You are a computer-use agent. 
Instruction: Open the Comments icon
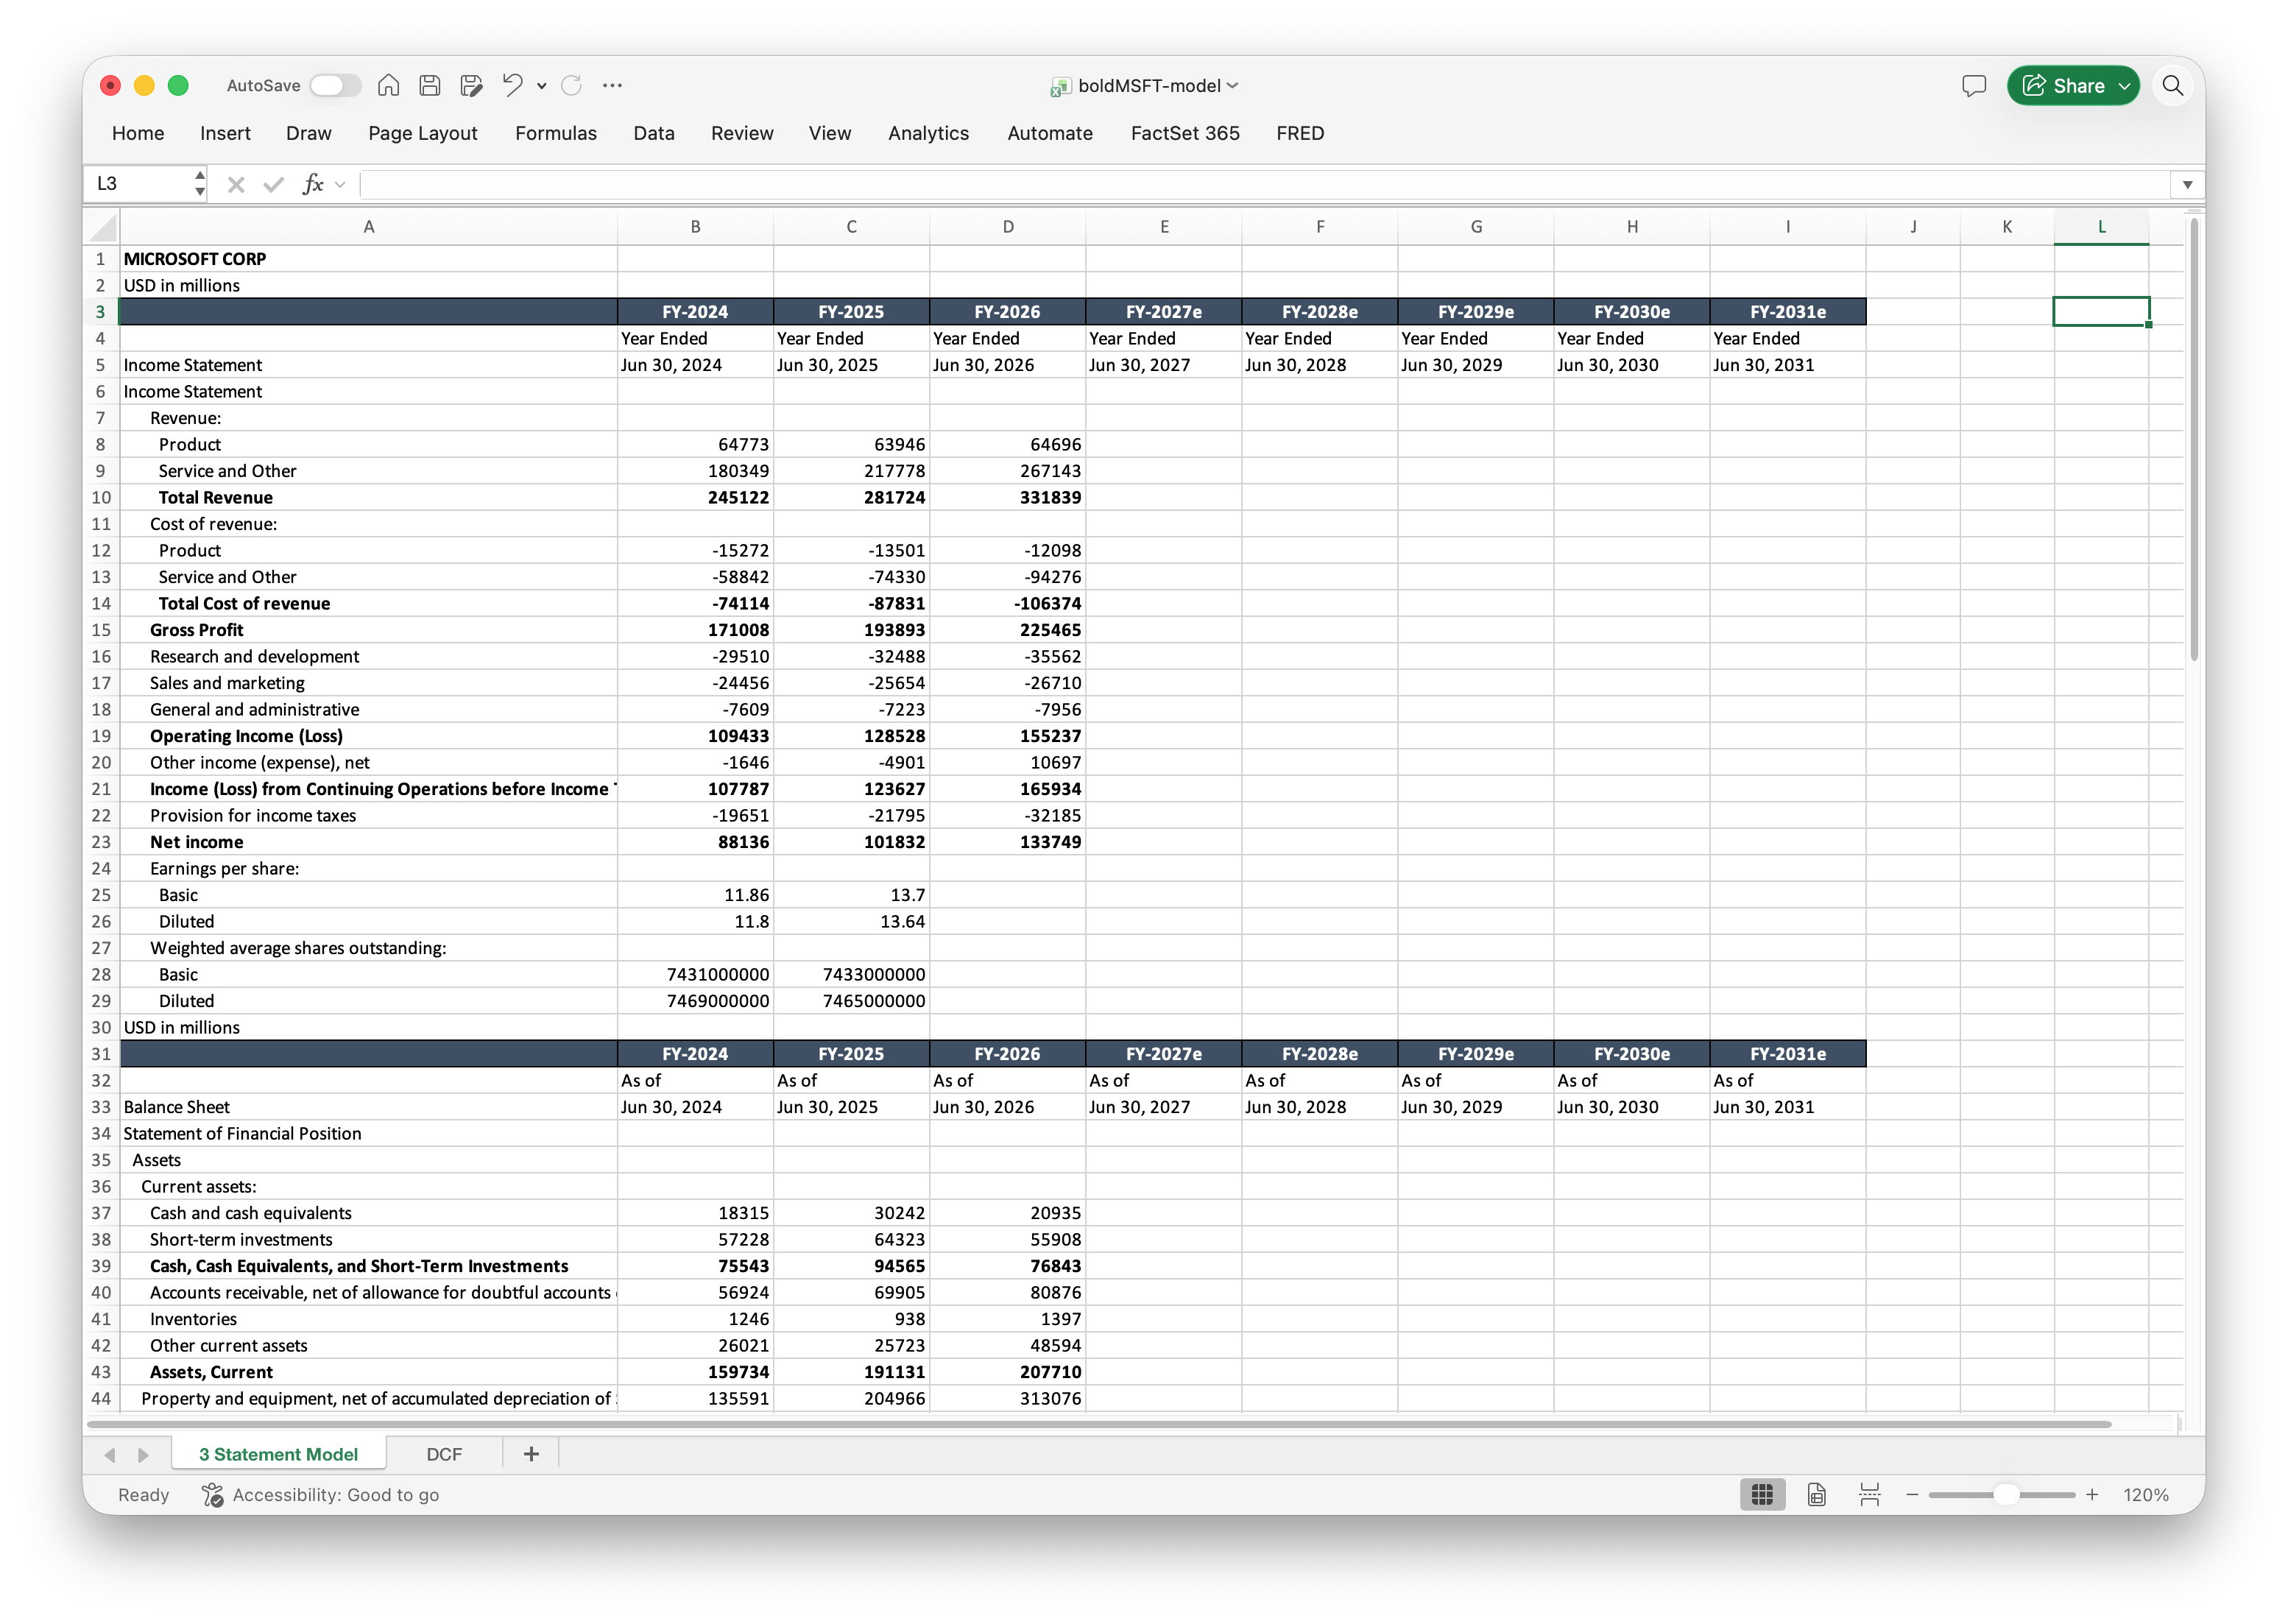1973,86
